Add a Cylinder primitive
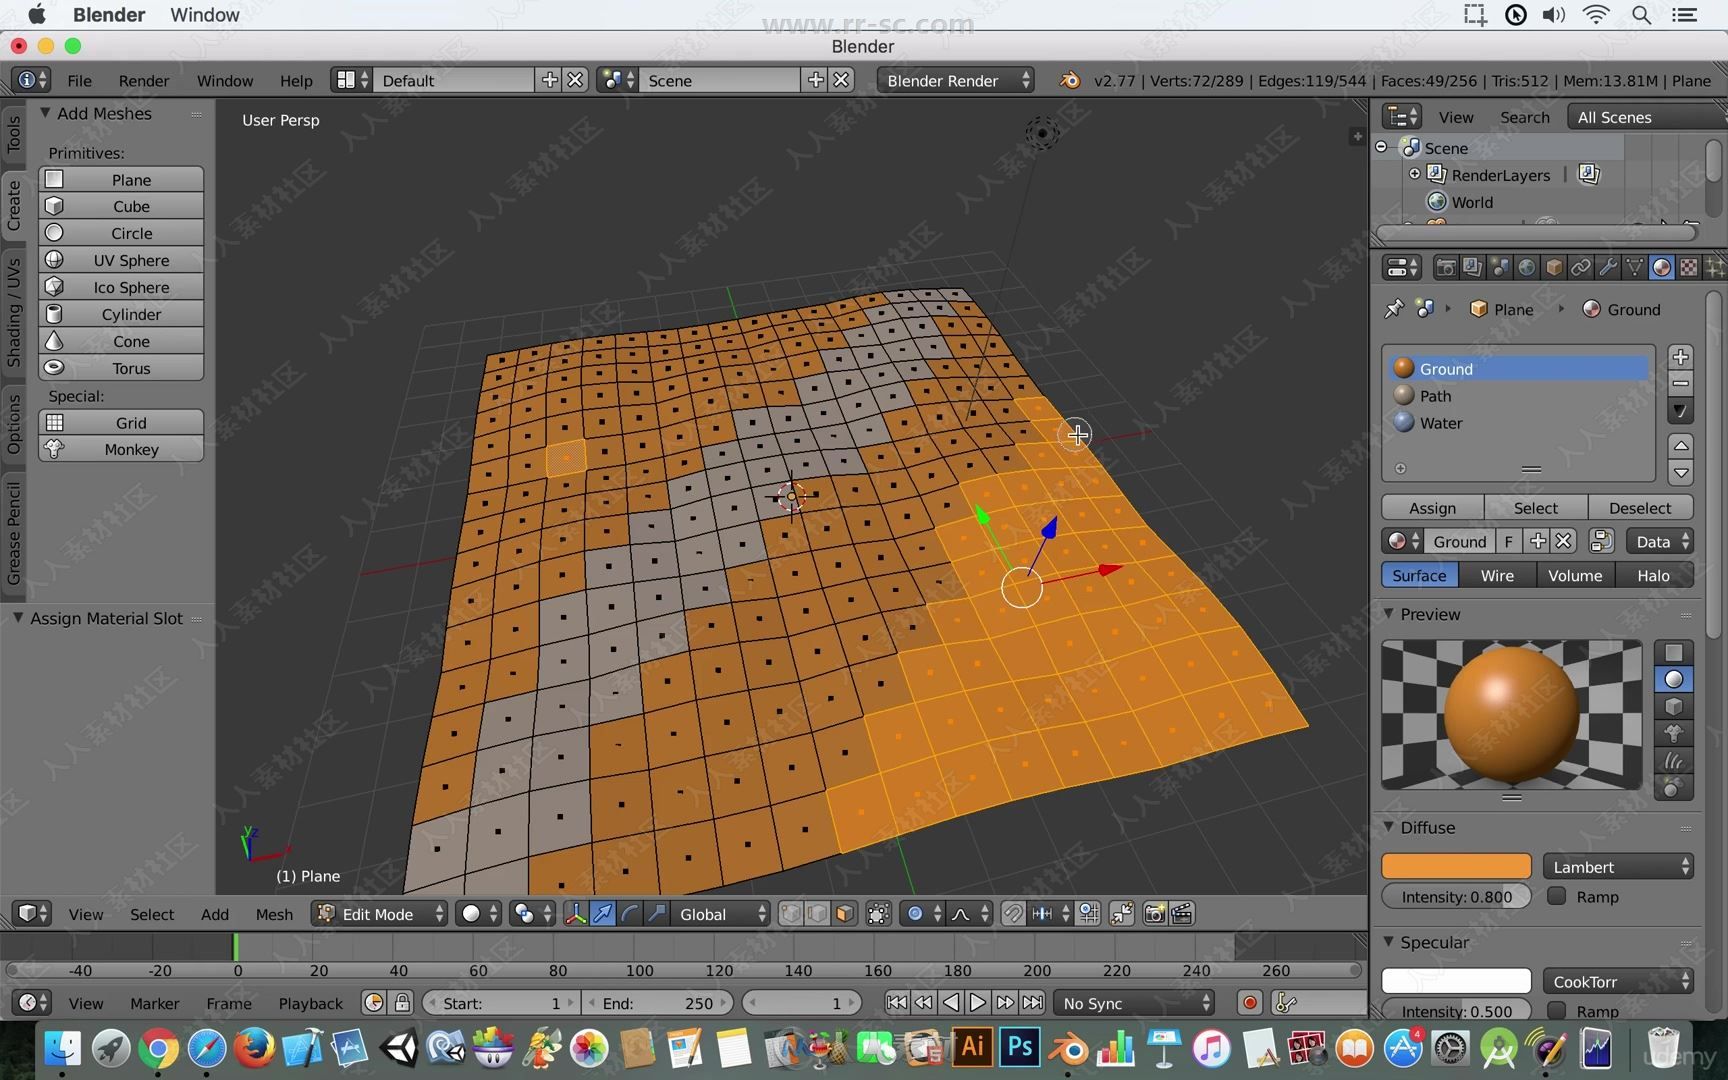Viewport: 1728px width, 1080px height. tap(121, 314)
